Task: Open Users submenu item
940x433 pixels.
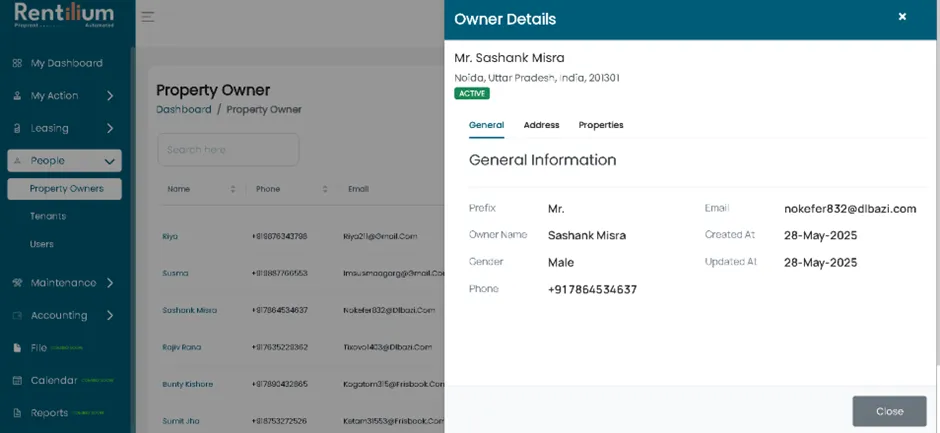Action: click(42, 244)
